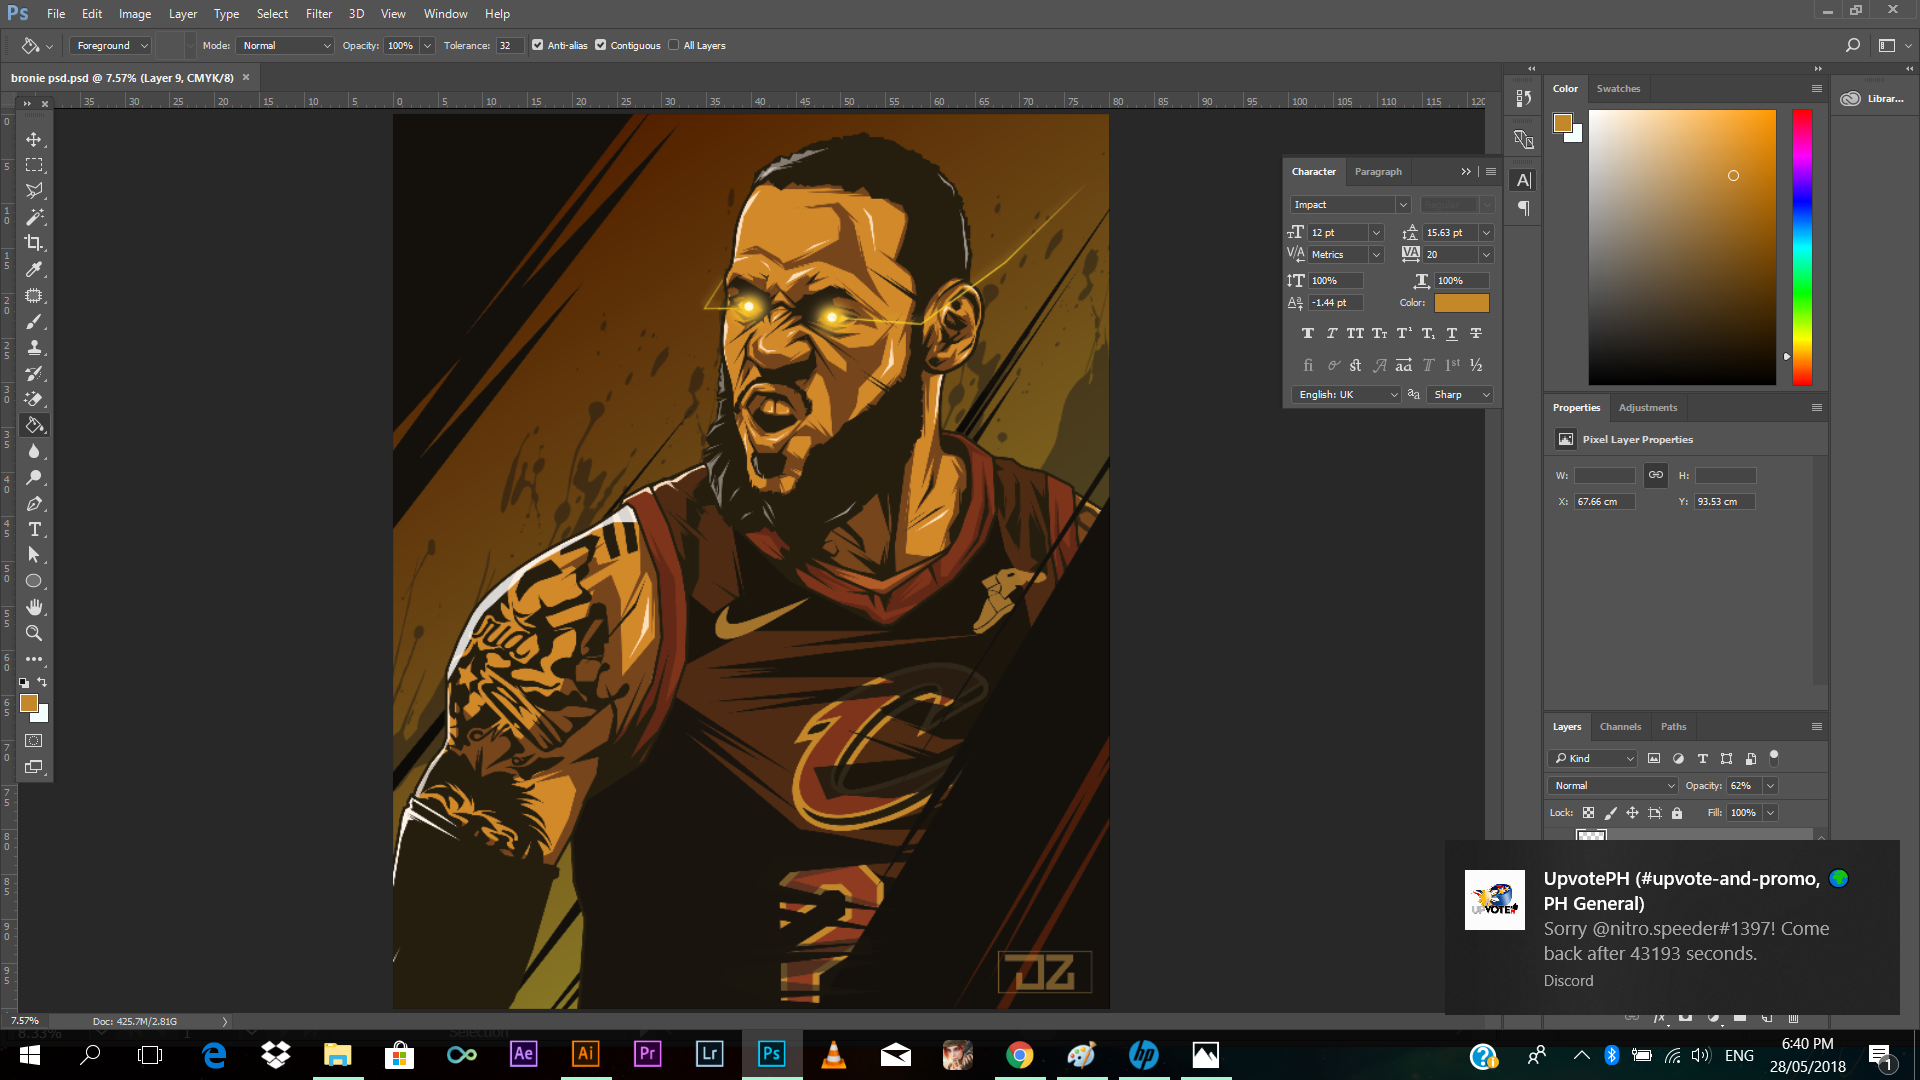Select the Pen tool

[x=34, y=503]
